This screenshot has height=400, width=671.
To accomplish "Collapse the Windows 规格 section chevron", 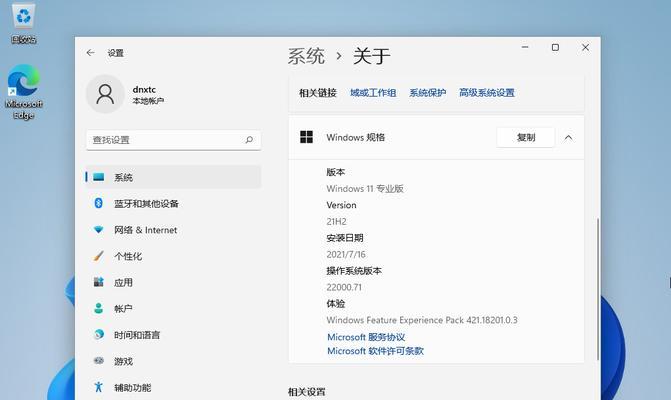I will (568, 138).
